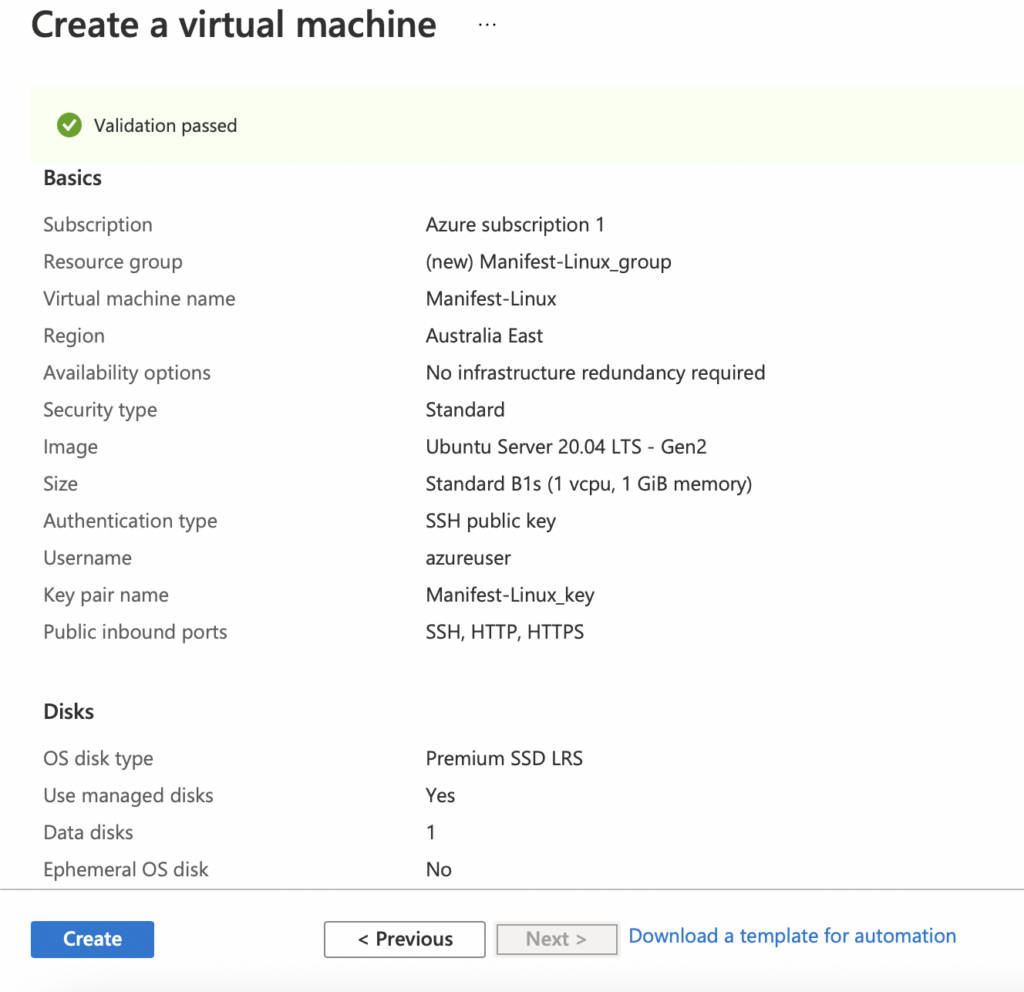The height and width of the screenshot is (992, 1024).
Task: Click the Manifest-Linux virtual machine name value
Action: pyautogui.click(x=491, y=298)
